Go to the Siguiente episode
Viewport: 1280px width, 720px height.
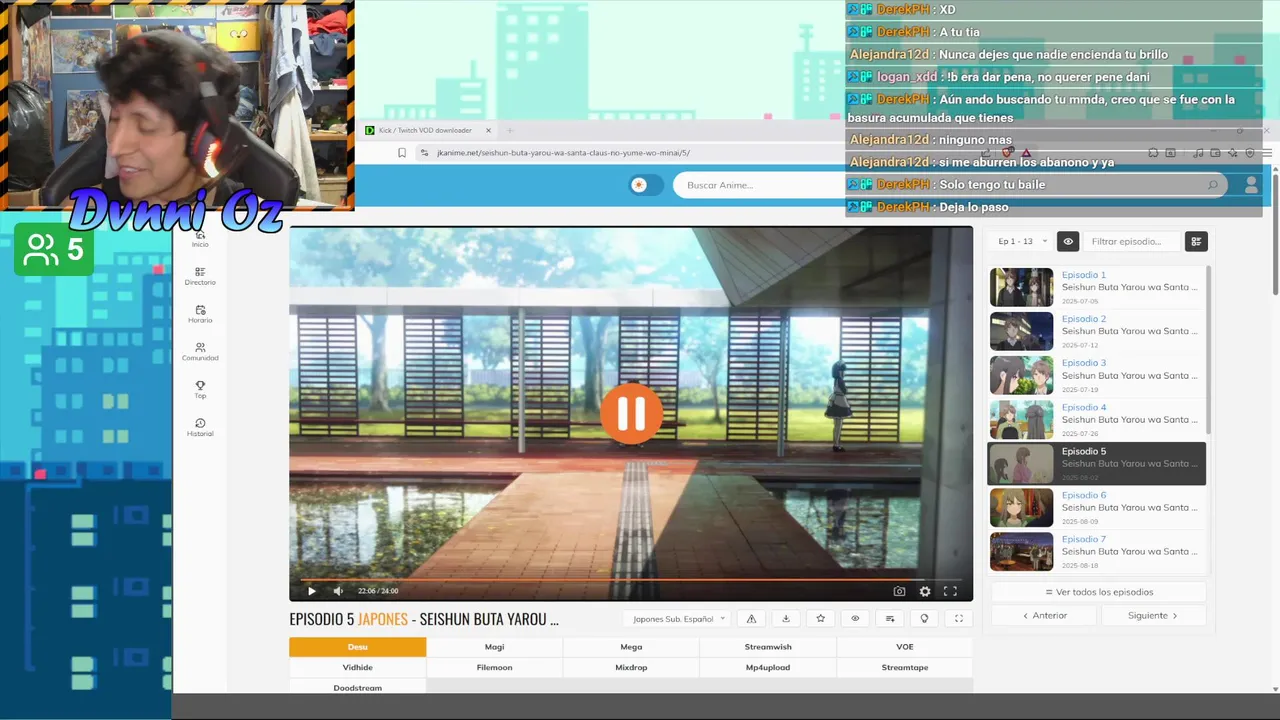[x=1152, y=616]
